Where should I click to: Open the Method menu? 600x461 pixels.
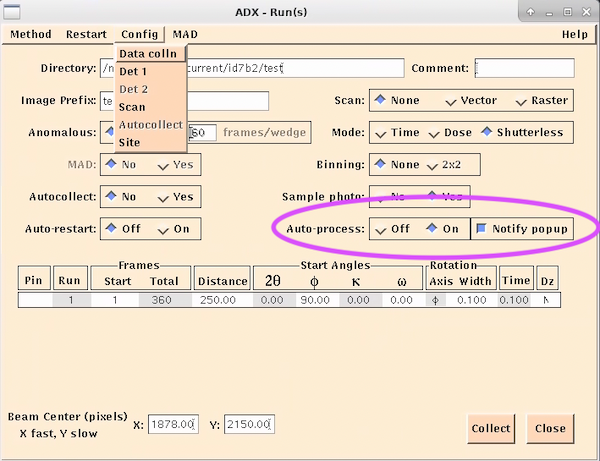pyautogui.click(x=30, y=34)
